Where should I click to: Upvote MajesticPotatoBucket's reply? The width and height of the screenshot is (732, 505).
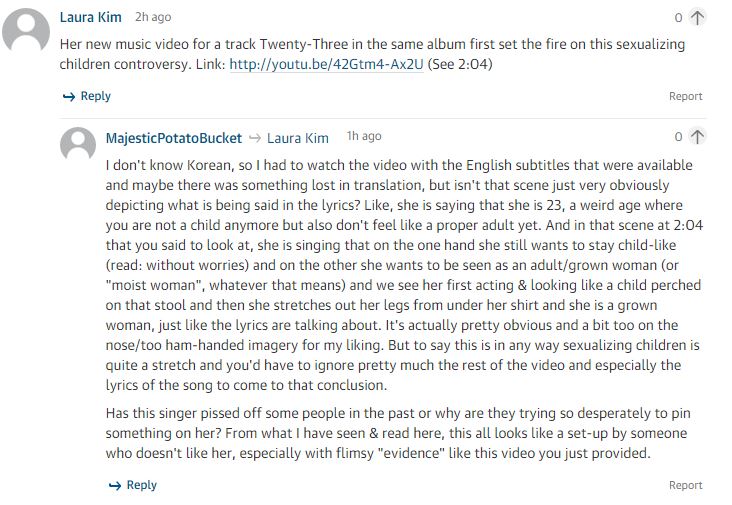[697, 137]
